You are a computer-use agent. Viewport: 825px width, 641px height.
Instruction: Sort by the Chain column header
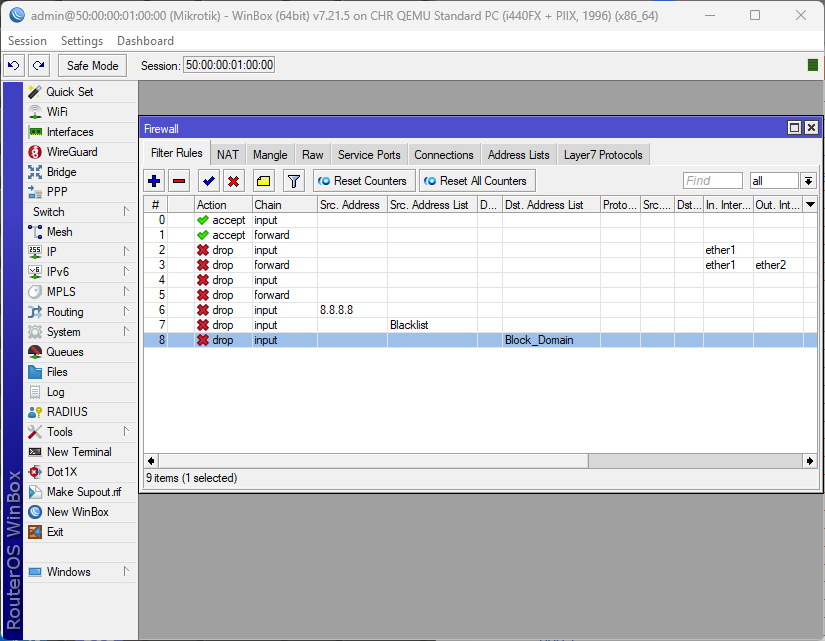284,205
